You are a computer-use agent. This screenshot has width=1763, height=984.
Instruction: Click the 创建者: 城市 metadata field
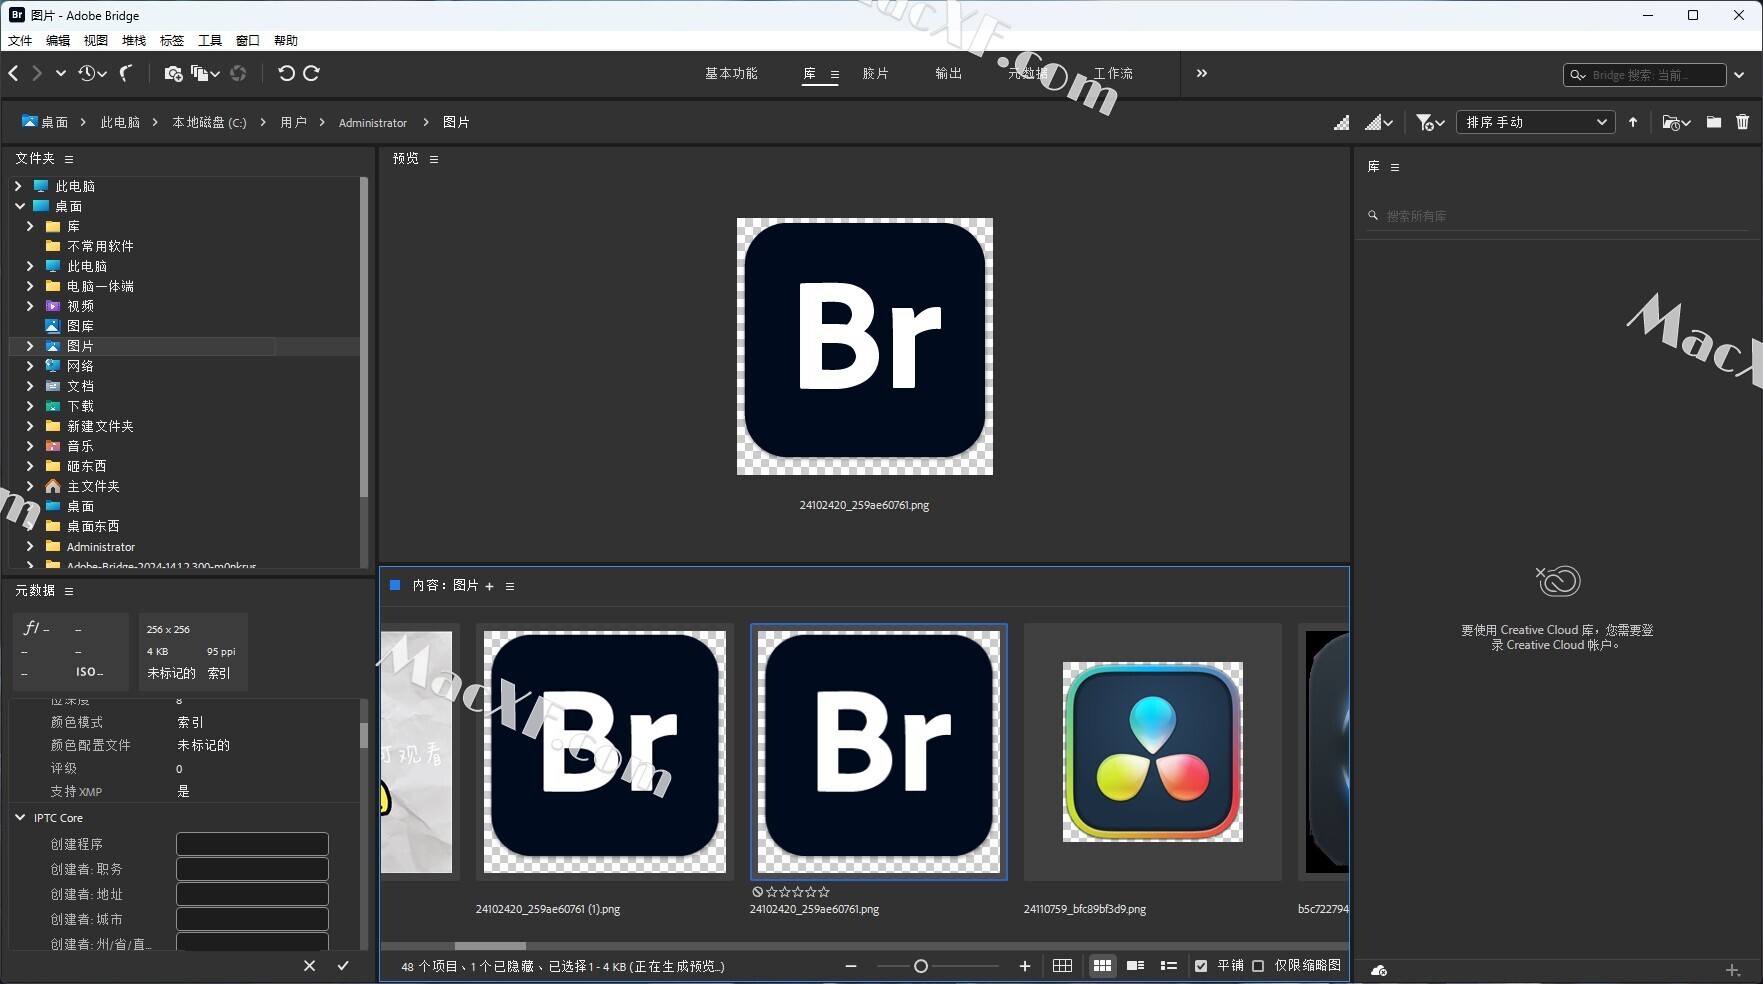point(252,919)
